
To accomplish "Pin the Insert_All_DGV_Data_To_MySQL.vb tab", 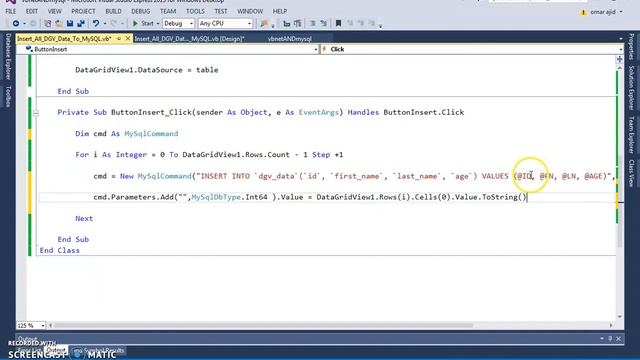I will coord(119,38).
